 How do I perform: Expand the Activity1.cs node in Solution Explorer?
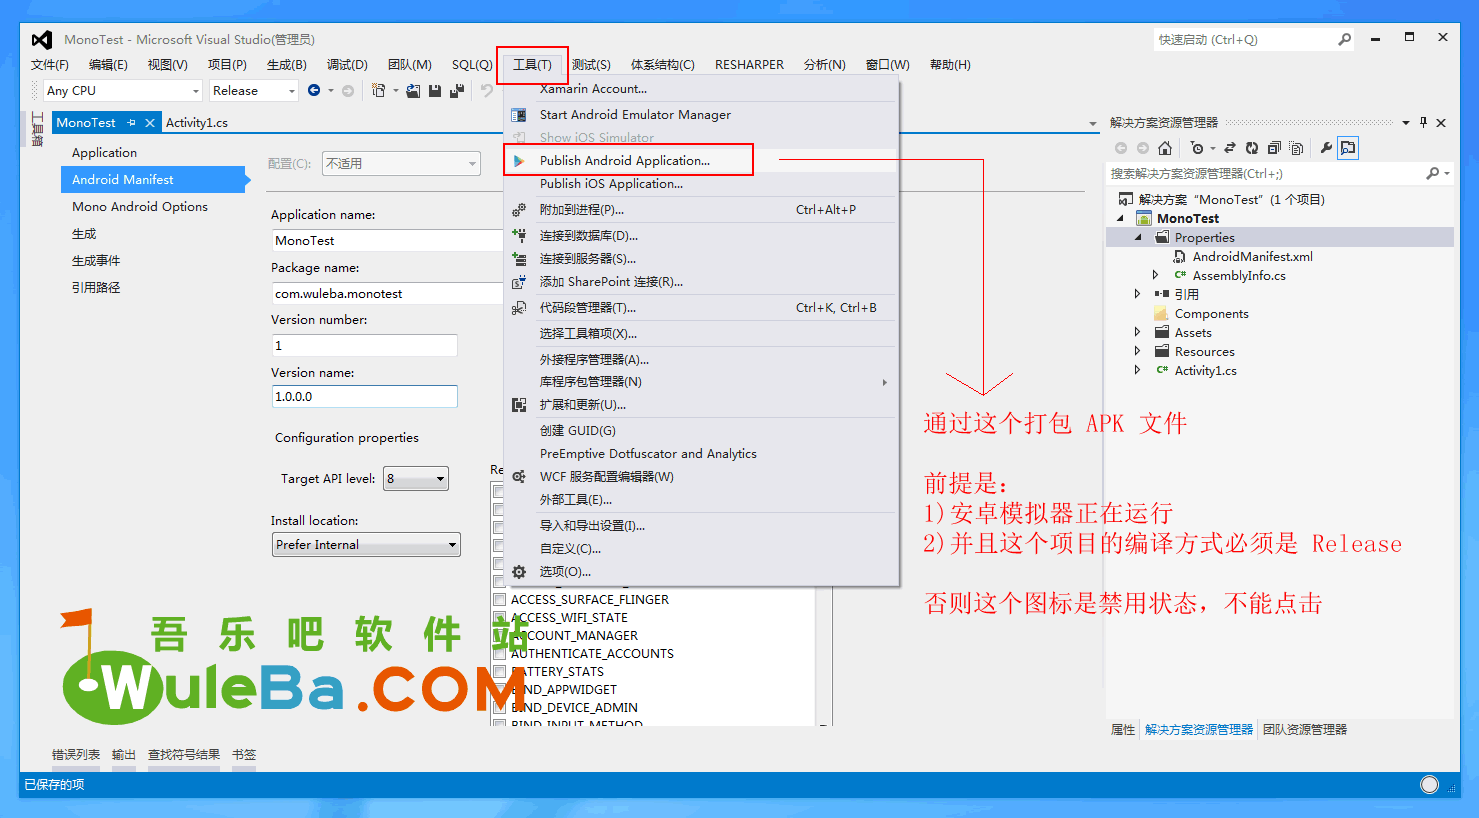pyautogui.click(x=1138, y=370)
